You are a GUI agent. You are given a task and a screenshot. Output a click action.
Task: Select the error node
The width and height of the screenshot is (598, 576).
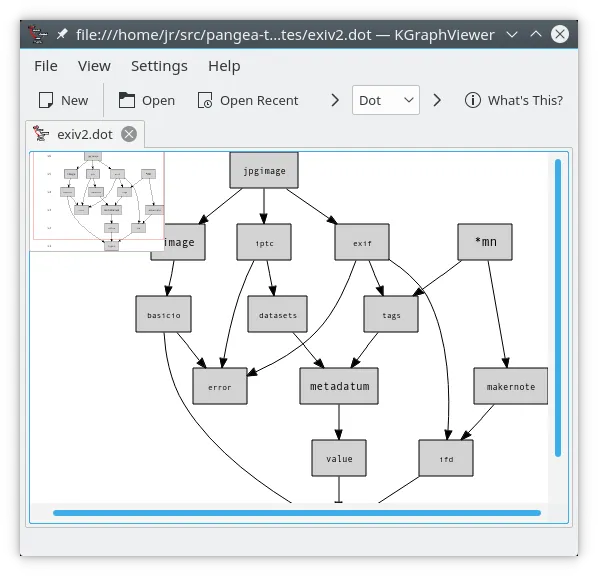coord(220,386)
